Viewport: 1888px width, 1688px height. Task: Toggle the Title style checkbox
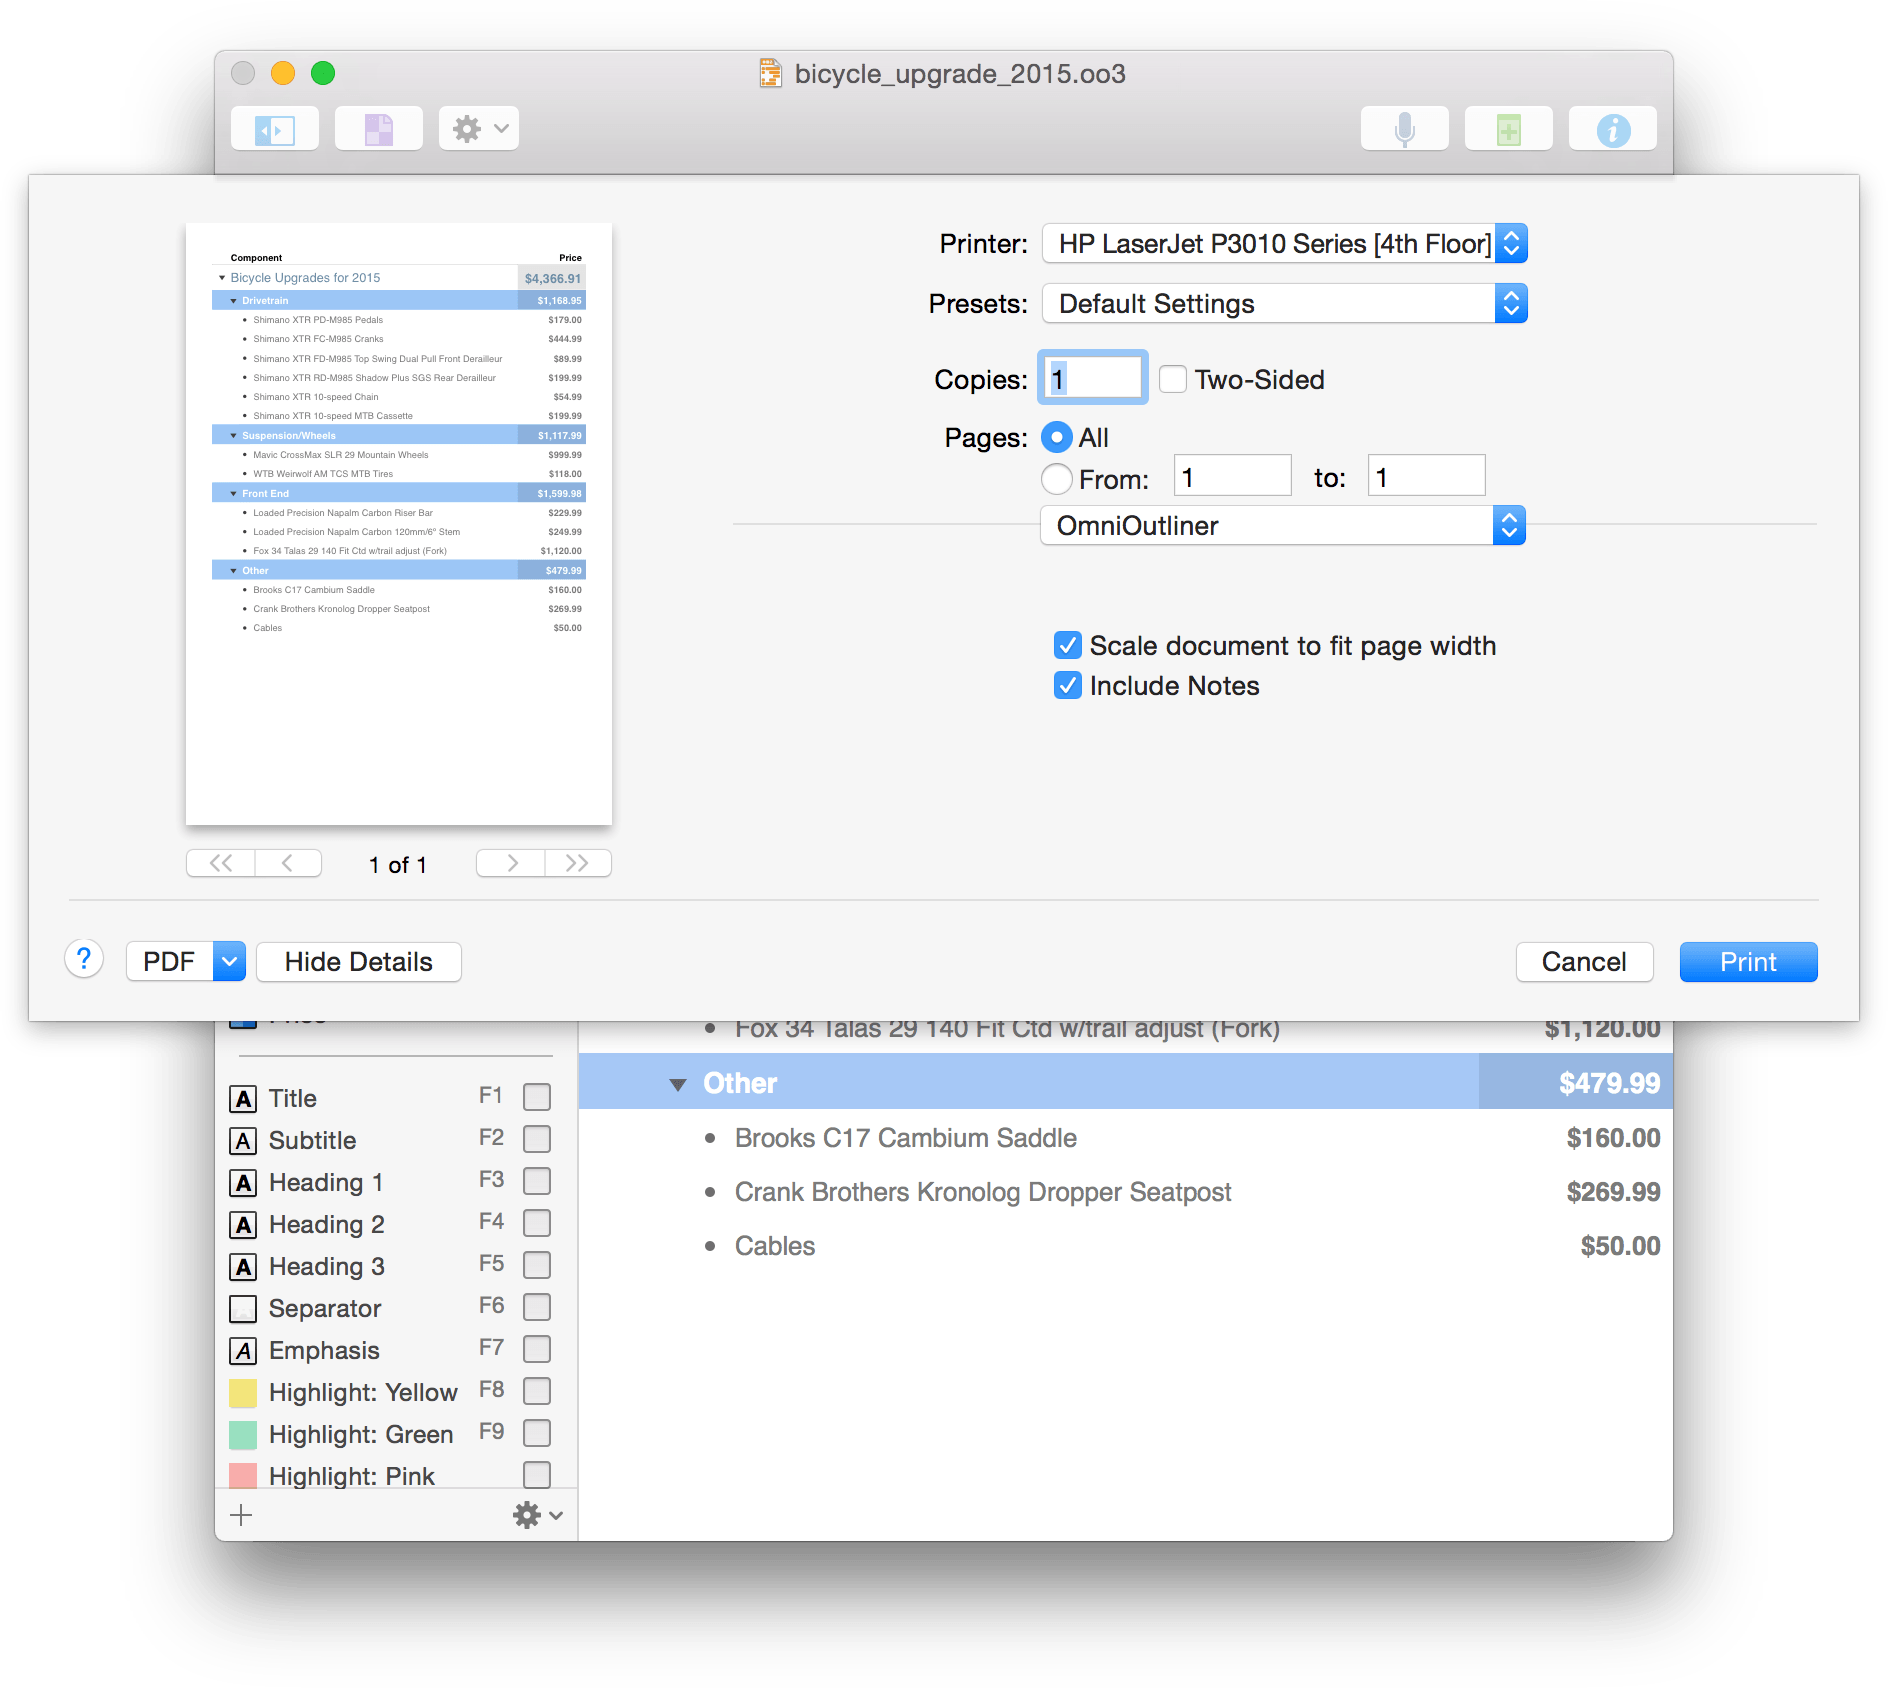[537, 1097]
